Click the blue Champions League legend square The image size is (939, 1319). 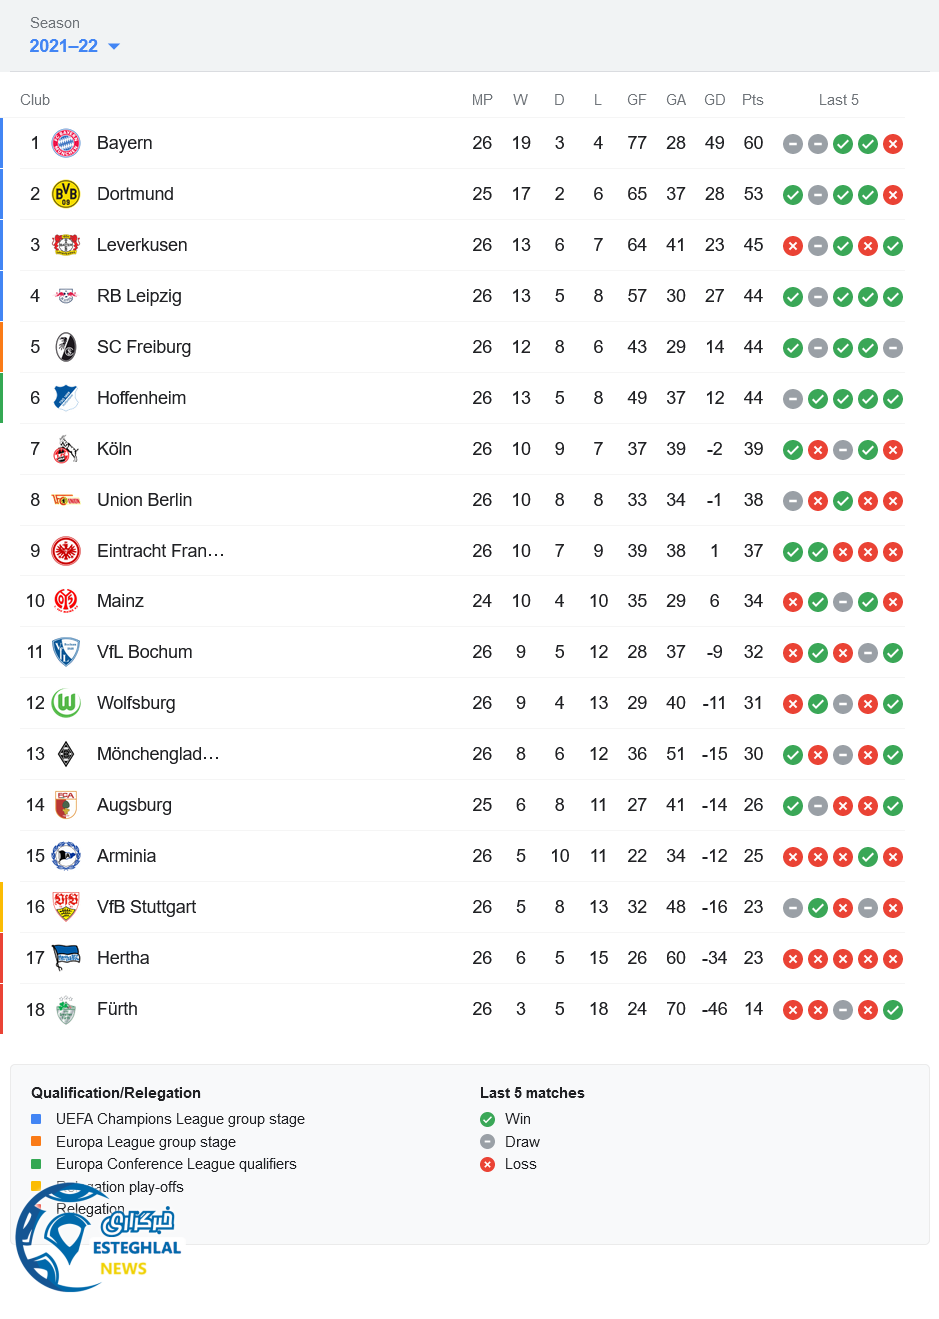pos(36,1119)
